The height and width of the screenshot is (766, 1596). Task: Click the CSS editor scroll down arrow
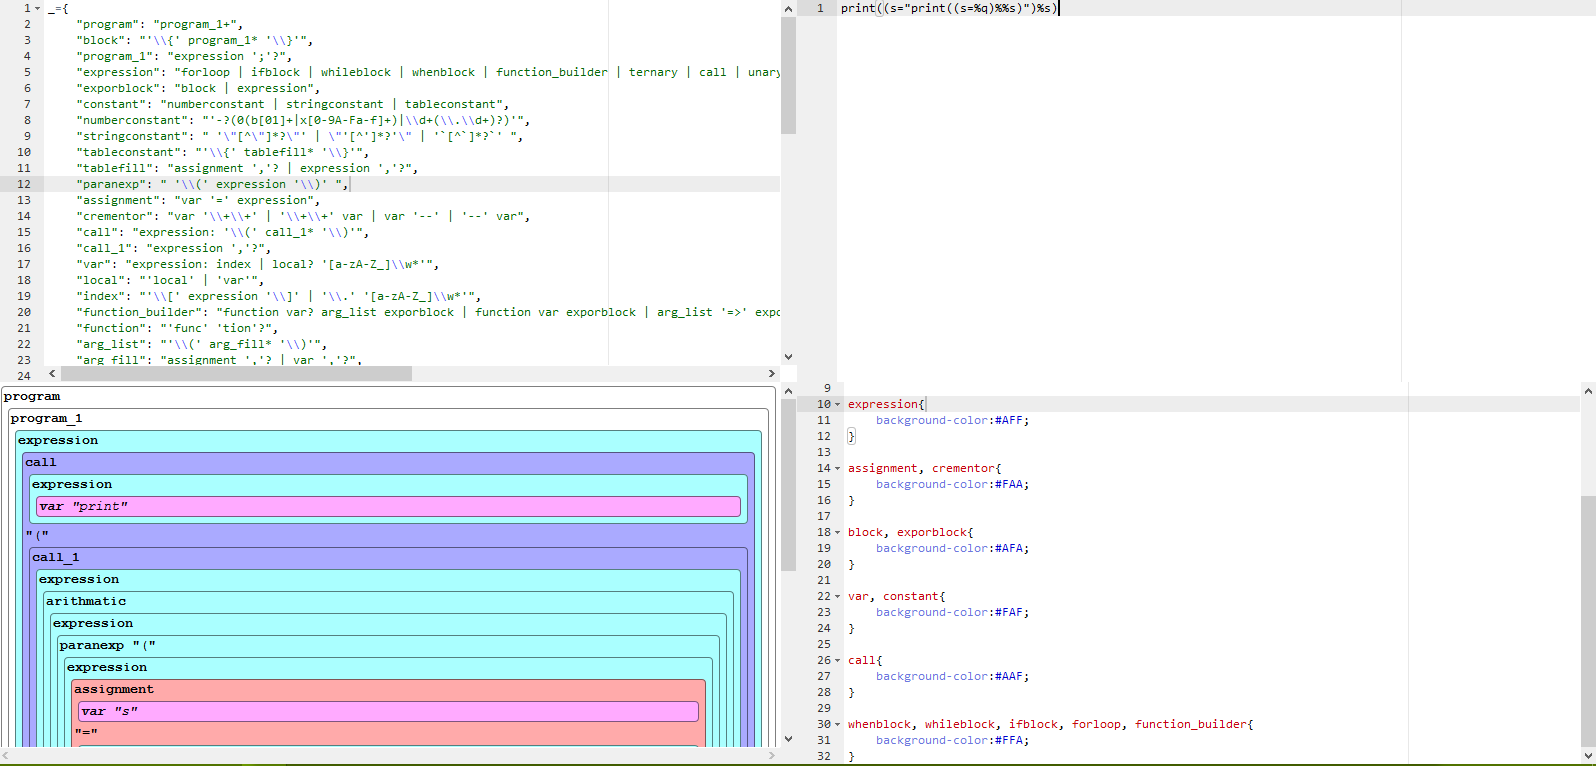point(1588,757)
